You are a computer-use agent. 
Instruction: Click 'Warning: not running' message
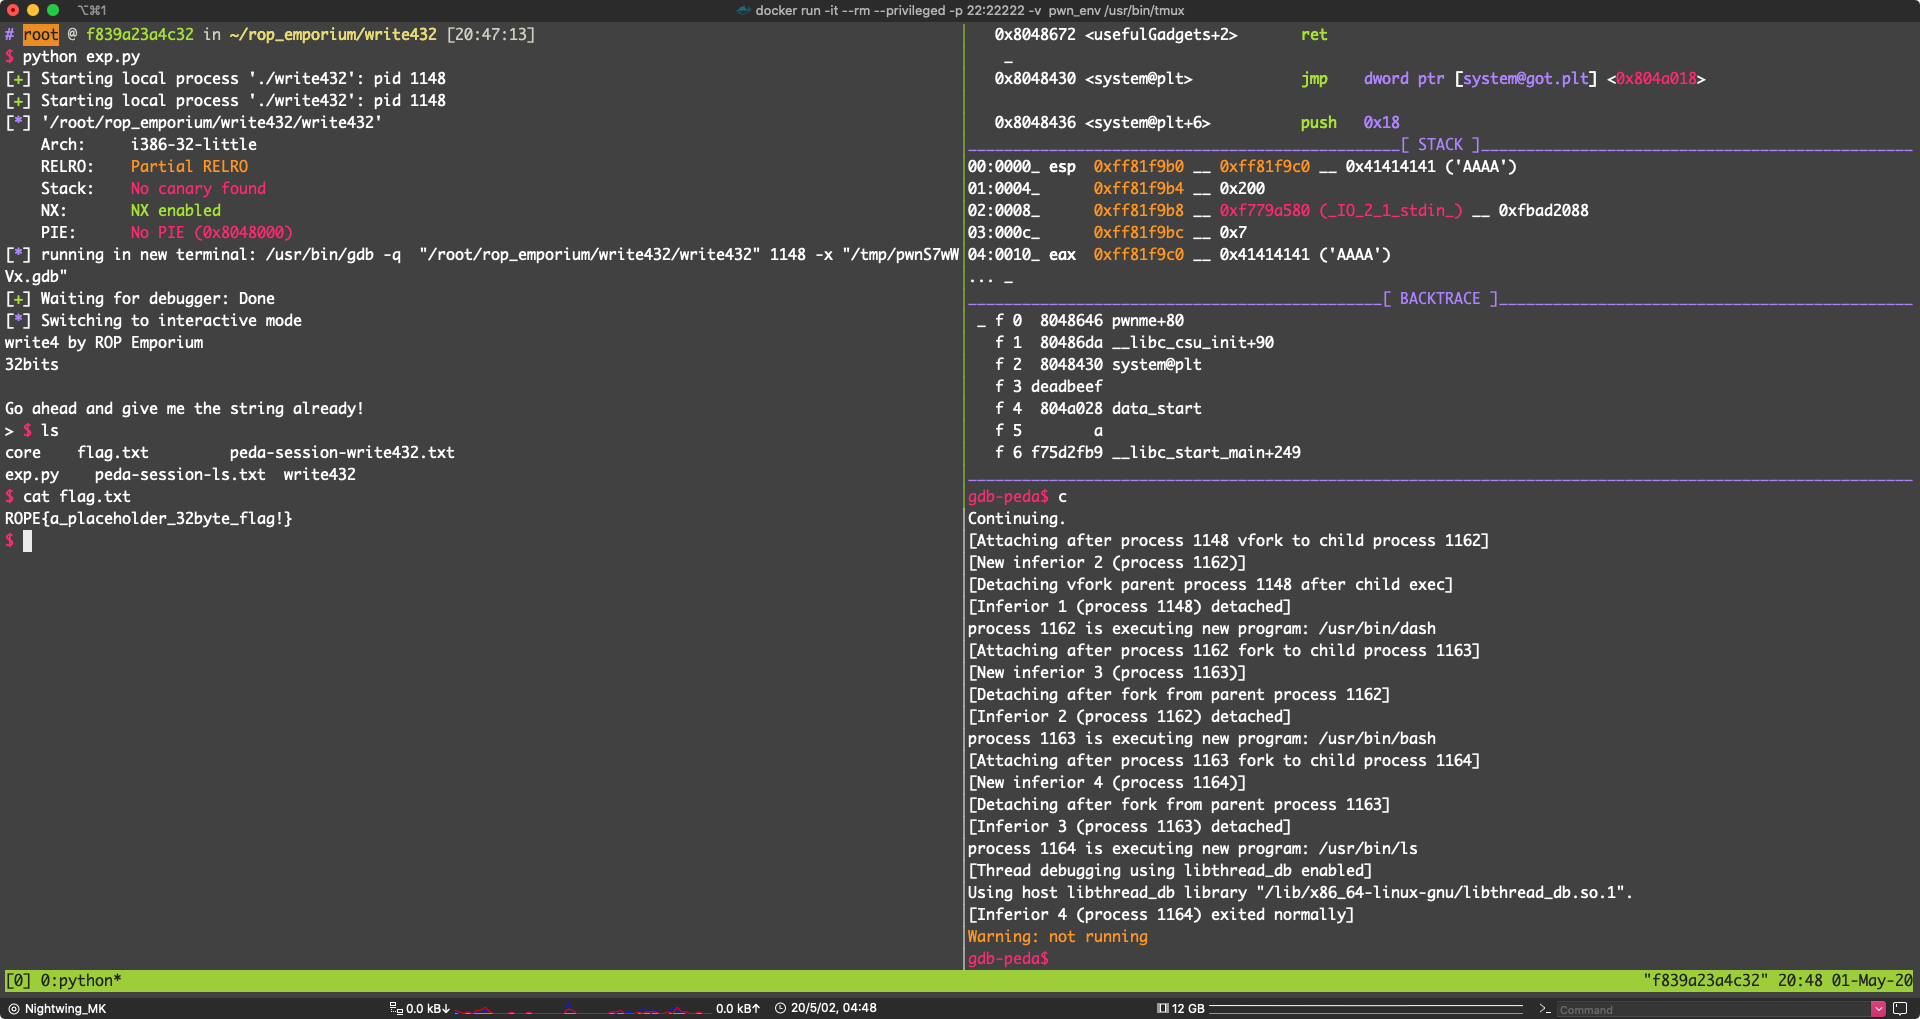tap(1058, 937)
